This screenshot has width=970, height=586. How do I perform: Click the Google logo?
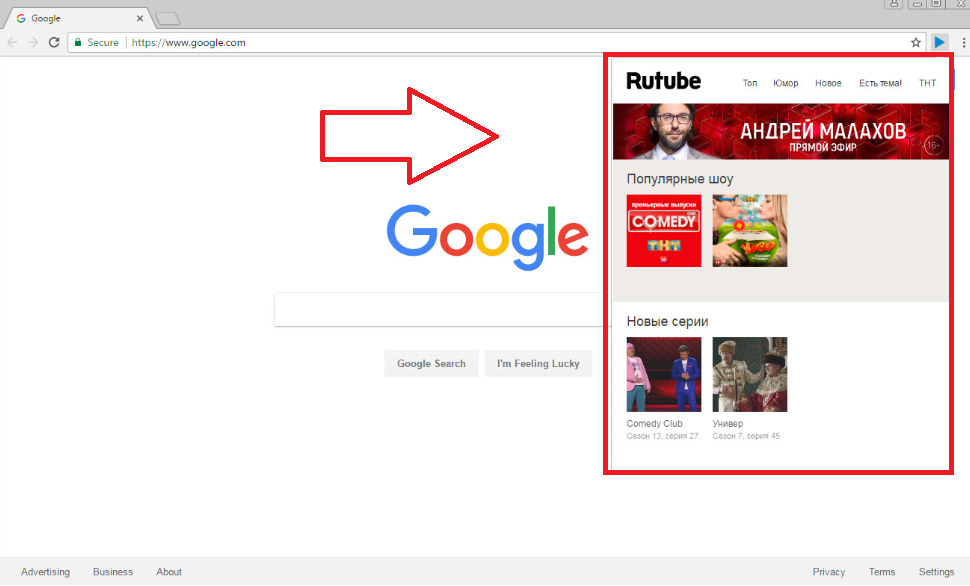pos(487,238)
